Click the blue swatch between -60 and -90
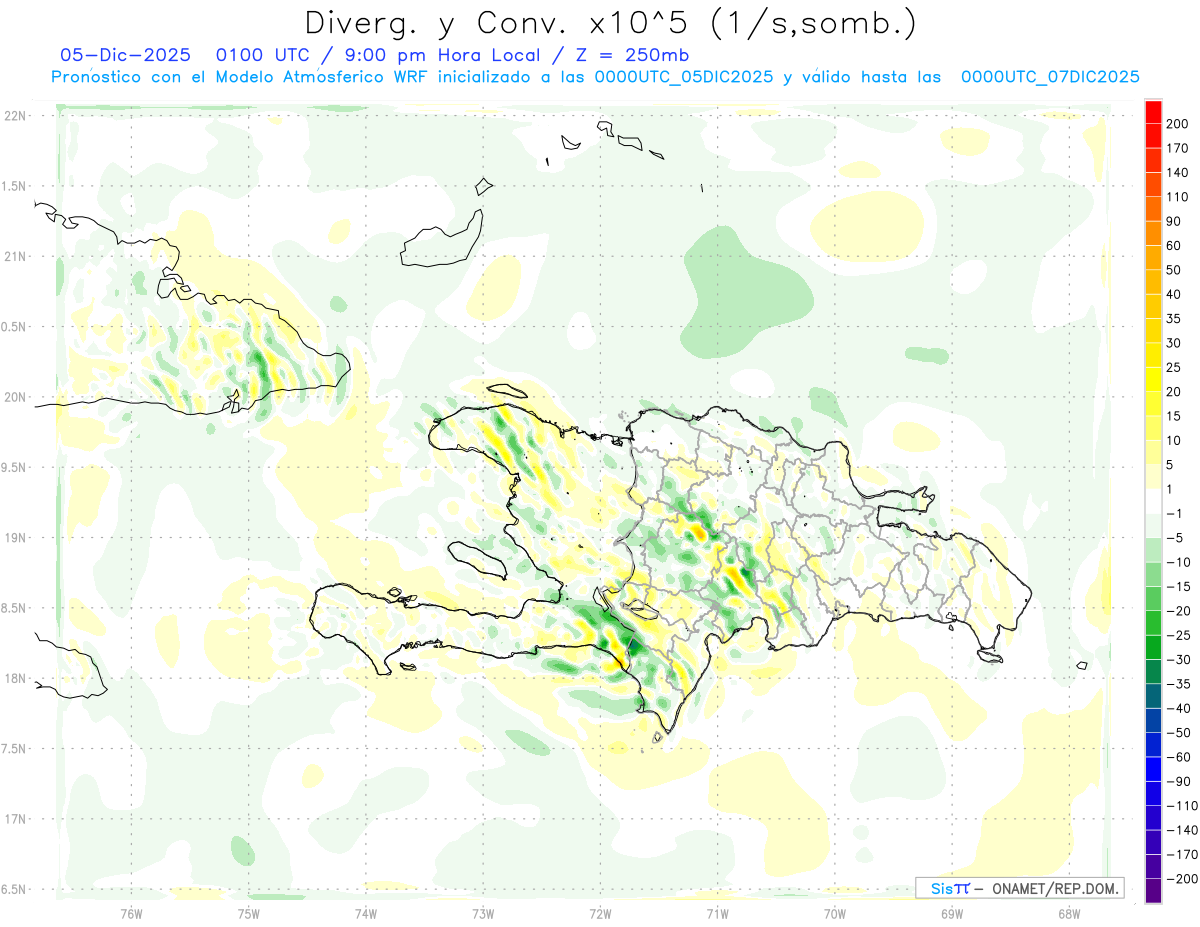This screenshot has height=927, width=1200. pos(1153,770)
